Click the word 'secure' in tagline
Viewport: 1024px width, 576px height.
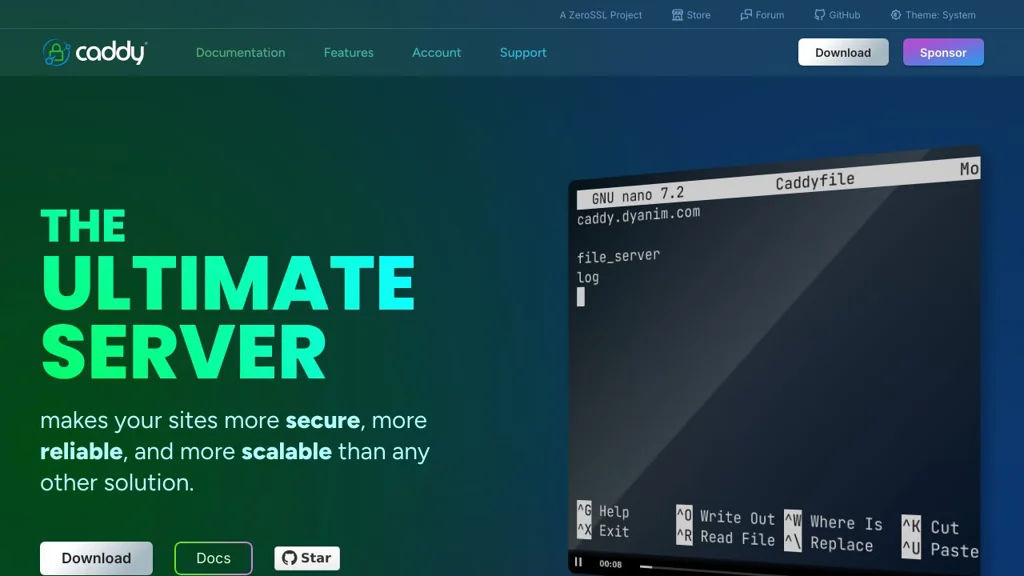pos(323,420)
